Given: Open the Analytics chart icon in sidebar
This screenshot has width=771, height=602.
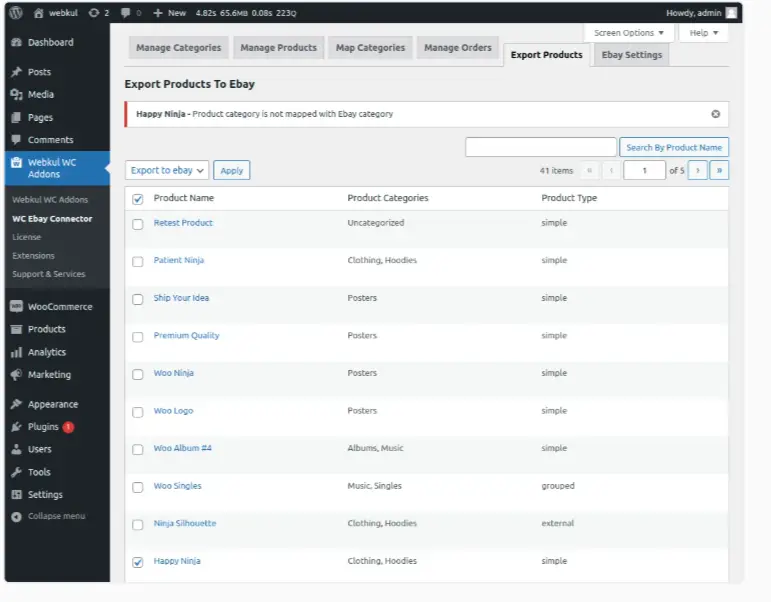Looking at the screenshot, I should coord(16,352).
